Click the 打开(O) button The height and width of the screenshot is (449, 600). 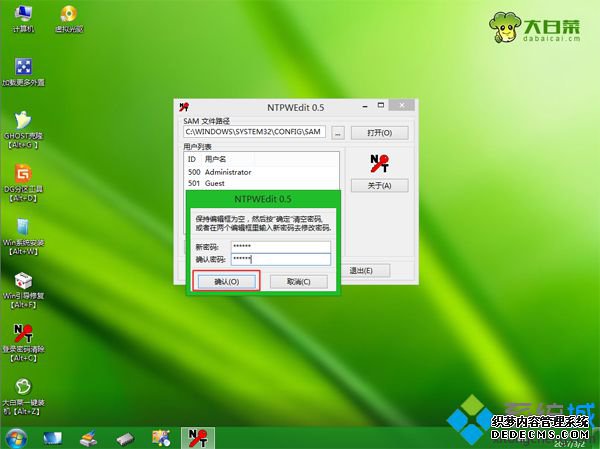tap(380, 133)
